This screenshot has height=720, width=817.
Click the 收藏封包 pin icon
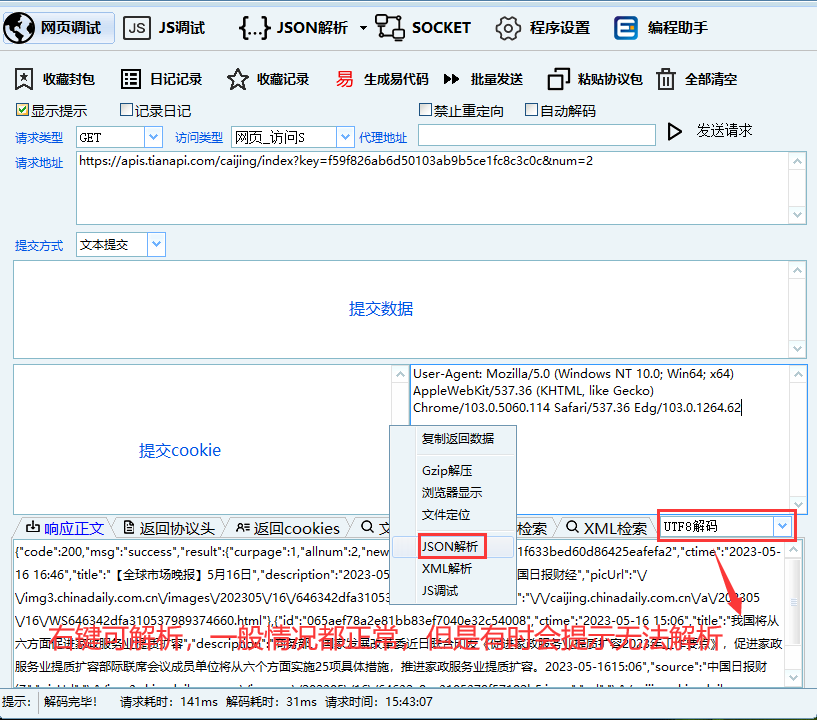coord(25,79)
